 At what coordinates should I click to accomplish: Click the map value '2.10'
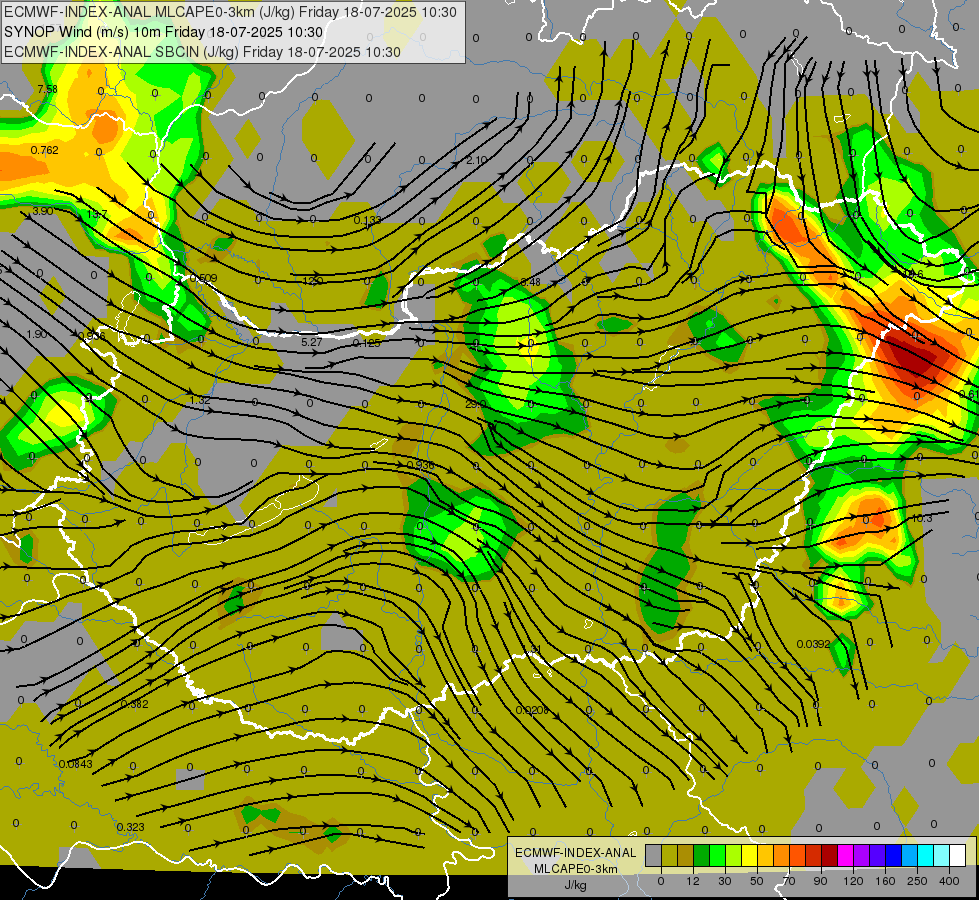pyautogui.click(x=477, y=161)
